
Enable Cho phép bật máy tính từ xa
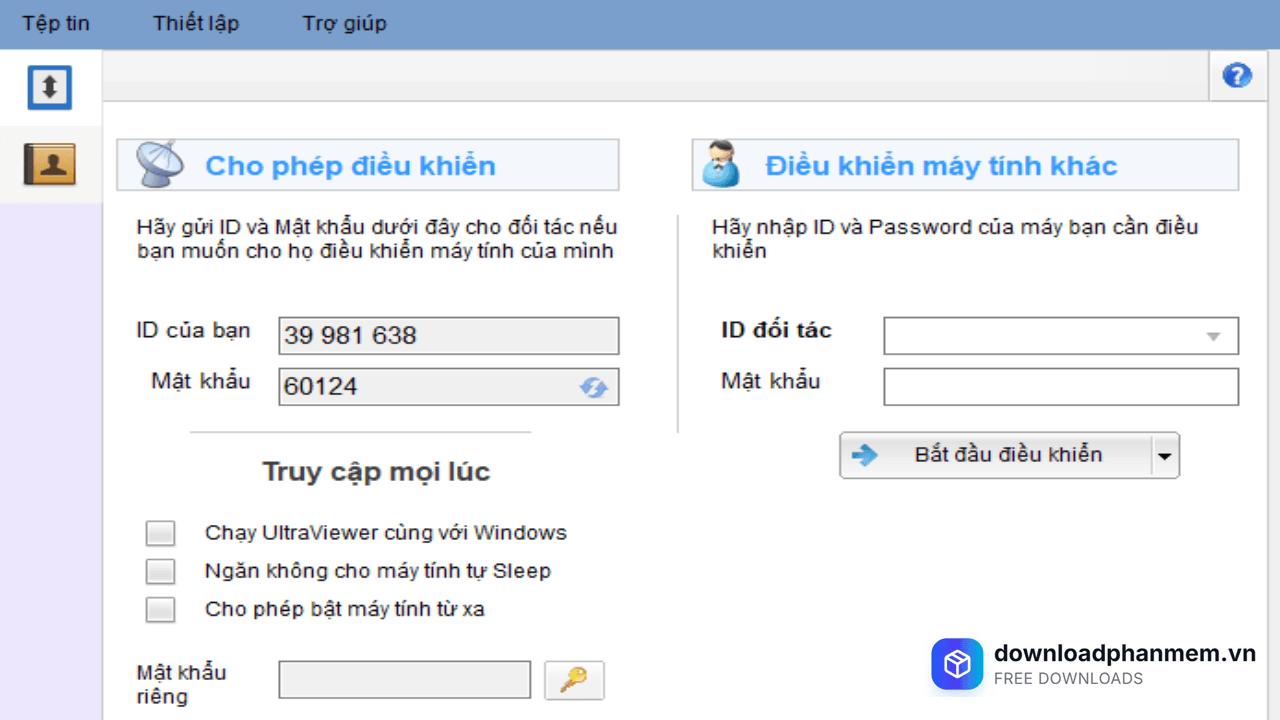click(x=160, y=609)
